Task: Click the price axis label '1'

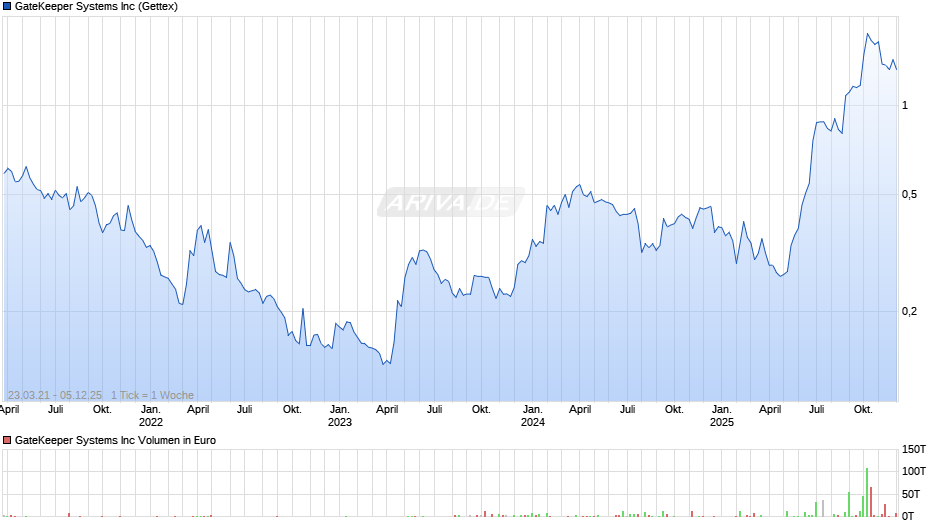Action: coord(905,106)
